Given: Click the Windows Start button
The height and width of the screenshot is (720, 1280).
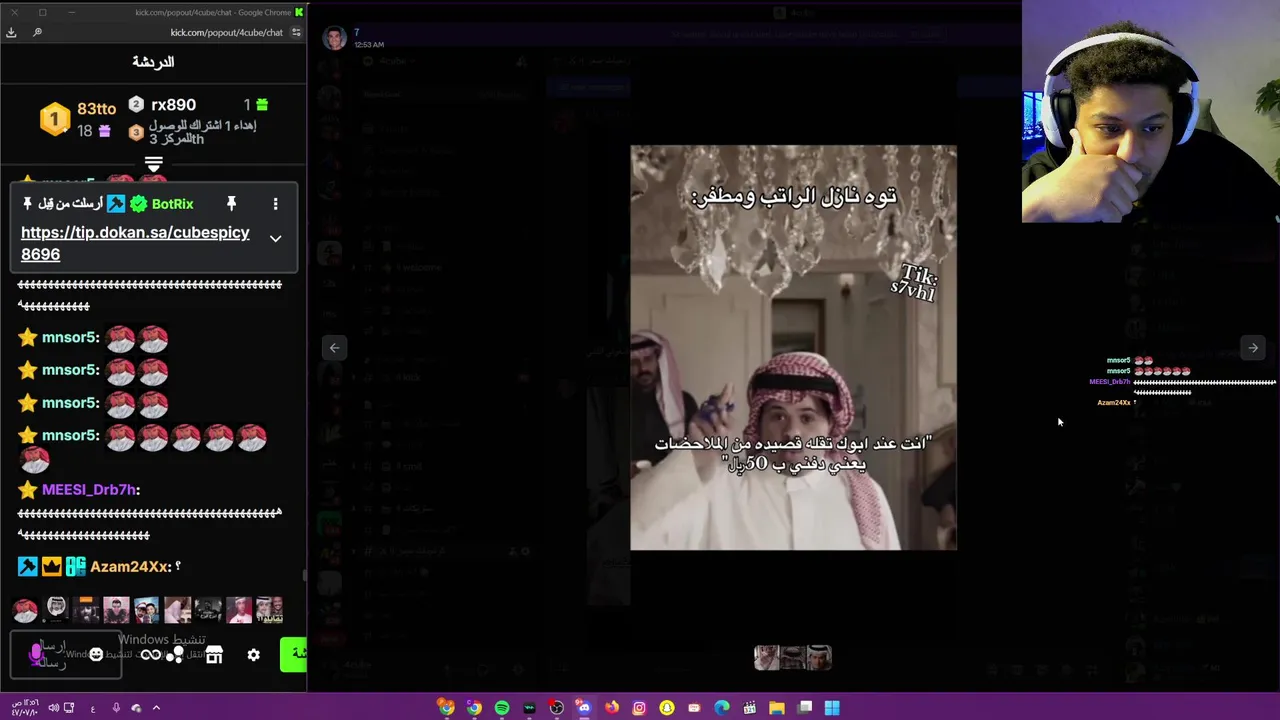Looking at the screenshot, I should (832, 707).
